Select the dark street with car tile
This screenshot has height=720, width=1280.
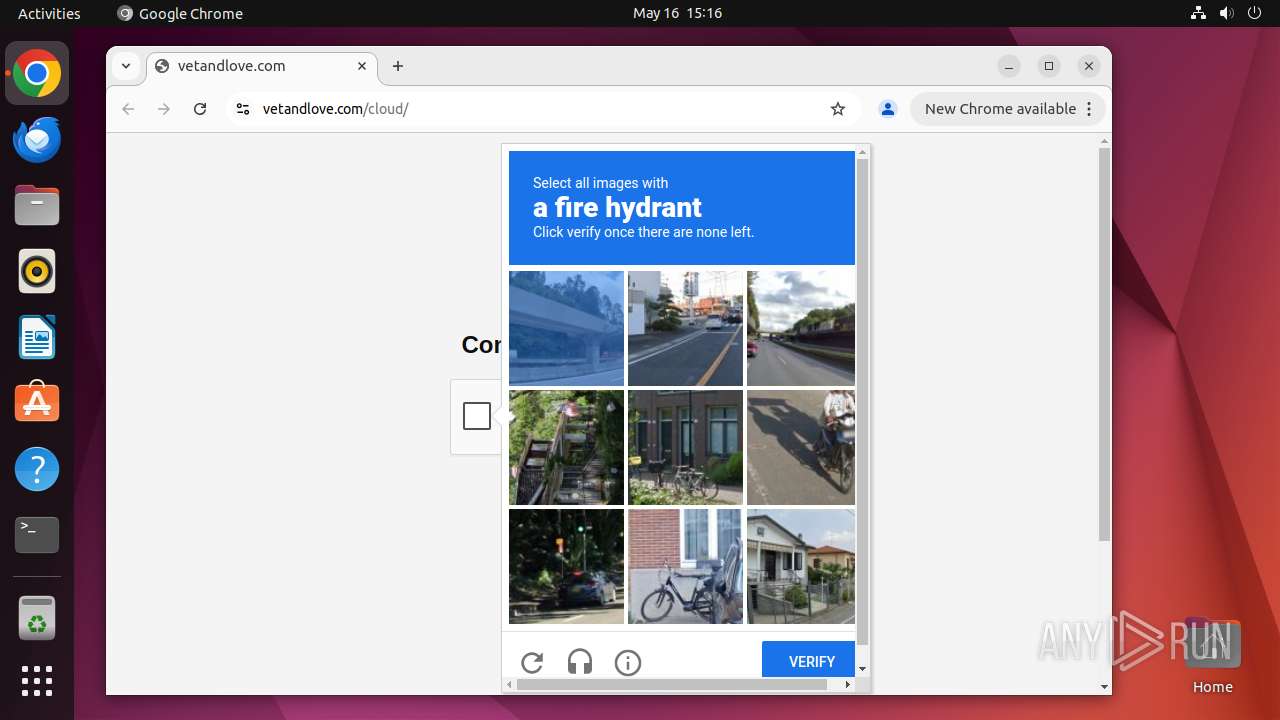(566, 566)
